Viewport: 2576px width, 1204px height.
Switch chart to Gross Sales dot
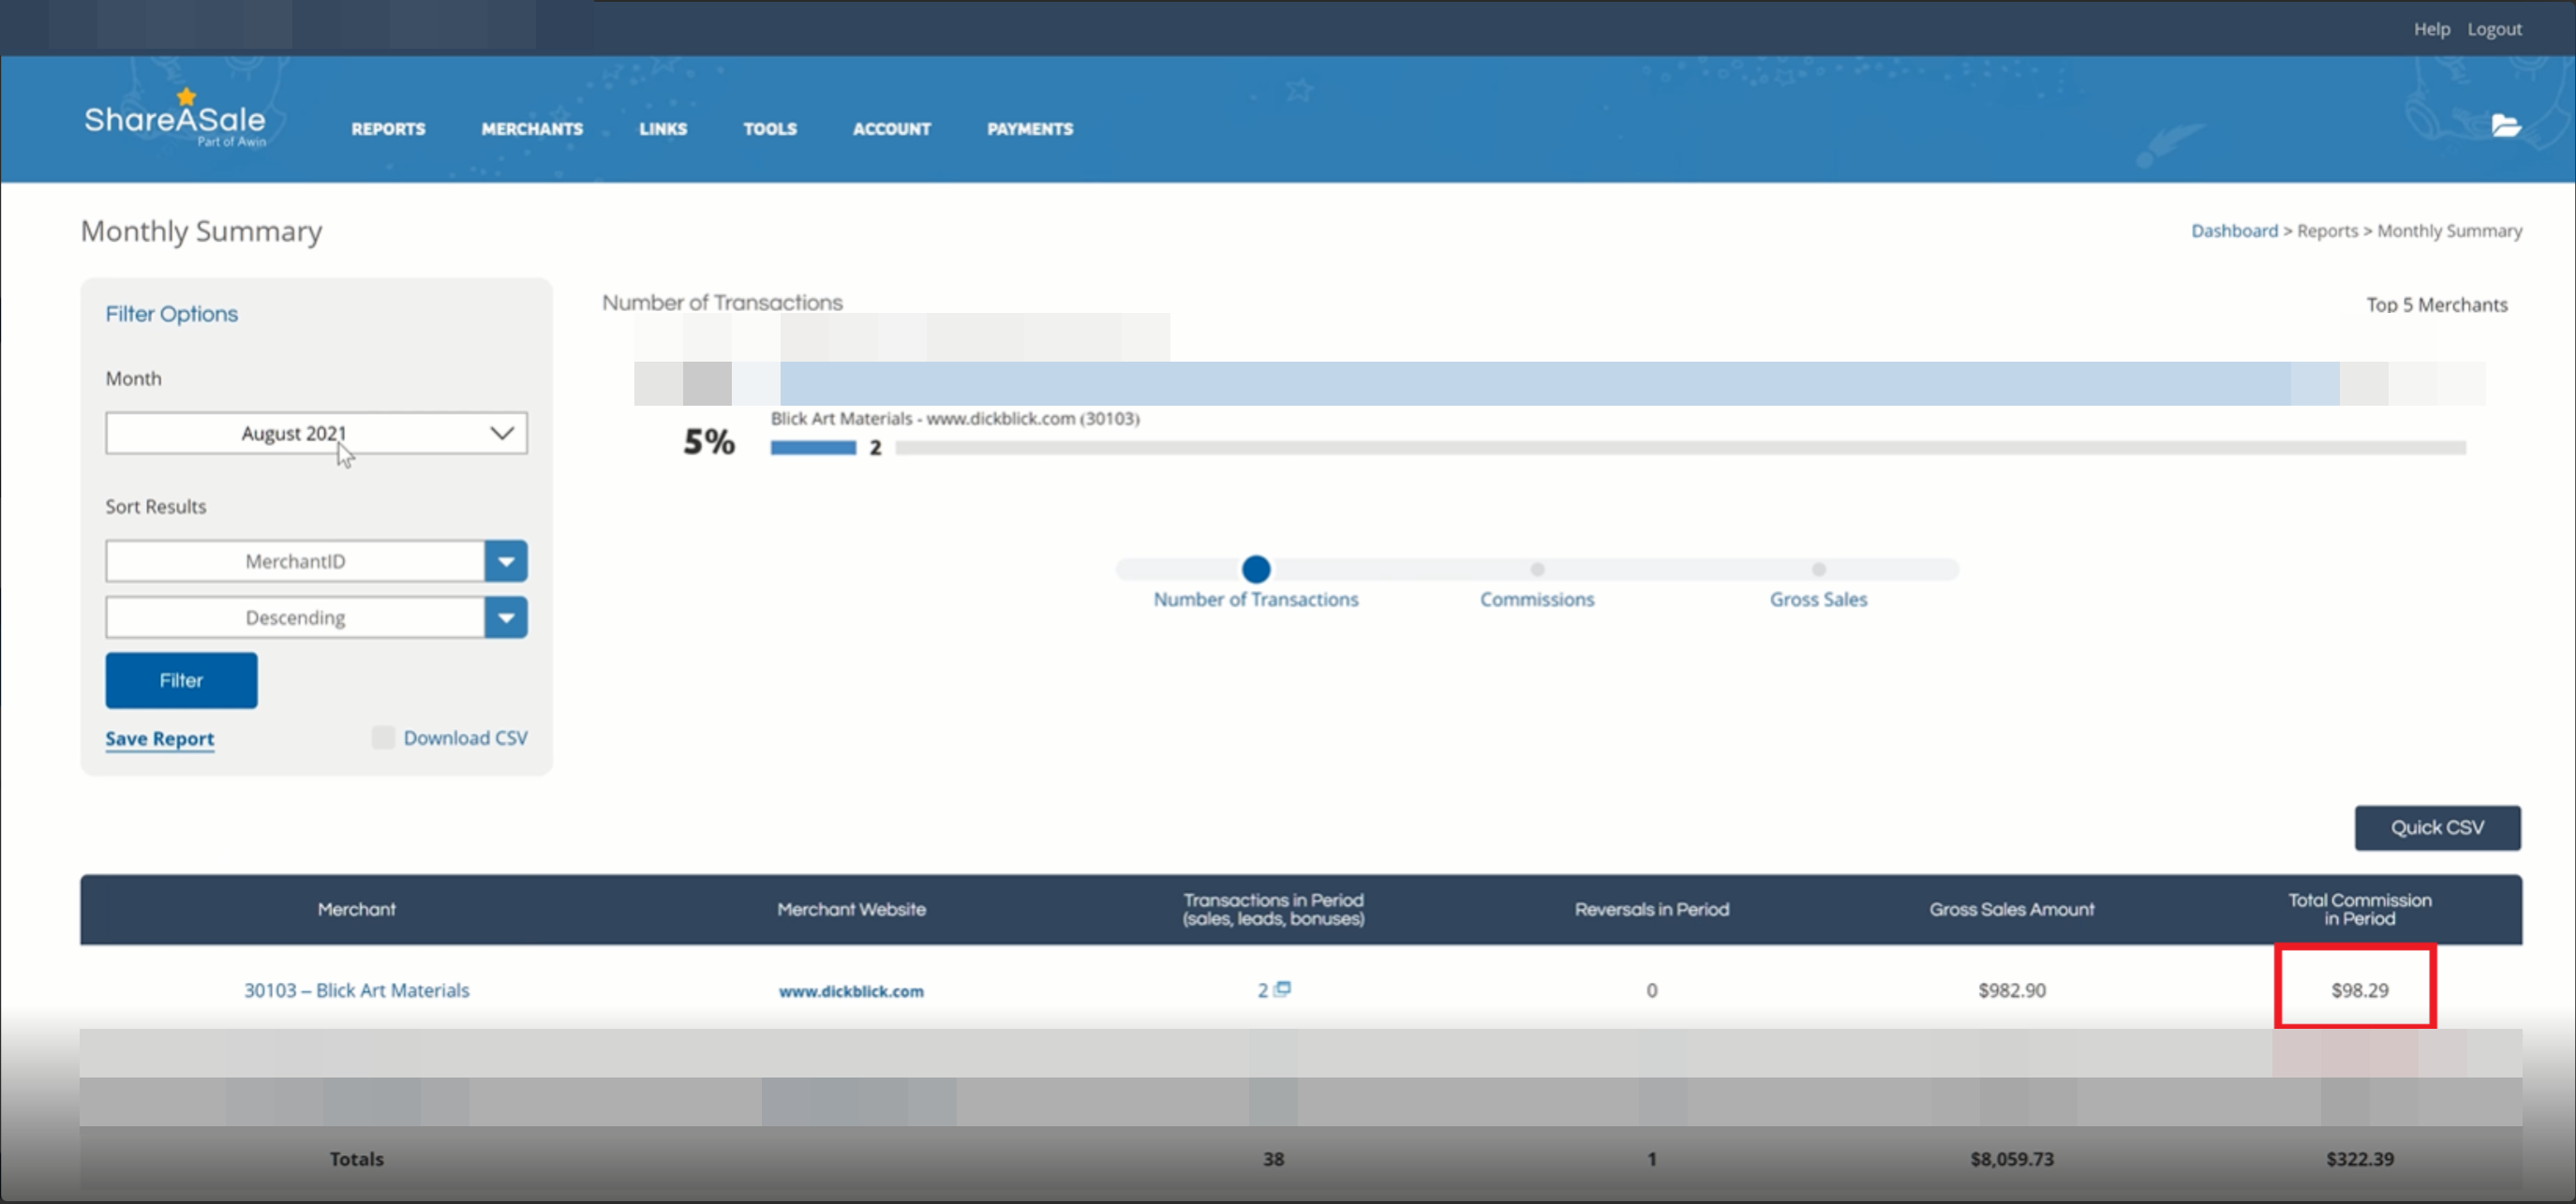(x=1818, y=569)
